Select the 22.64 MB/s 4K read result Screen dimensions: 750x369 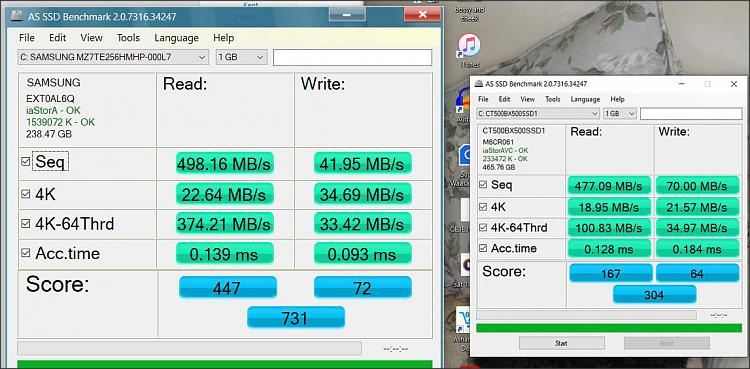pyautogui.click(x=224, y=194)
